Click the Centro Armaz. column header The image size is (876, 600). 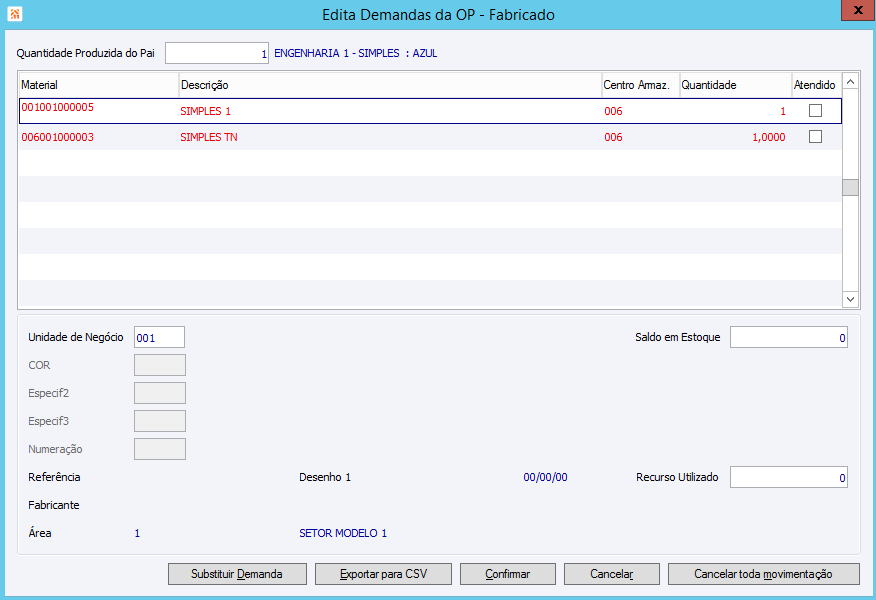(640, 85)
